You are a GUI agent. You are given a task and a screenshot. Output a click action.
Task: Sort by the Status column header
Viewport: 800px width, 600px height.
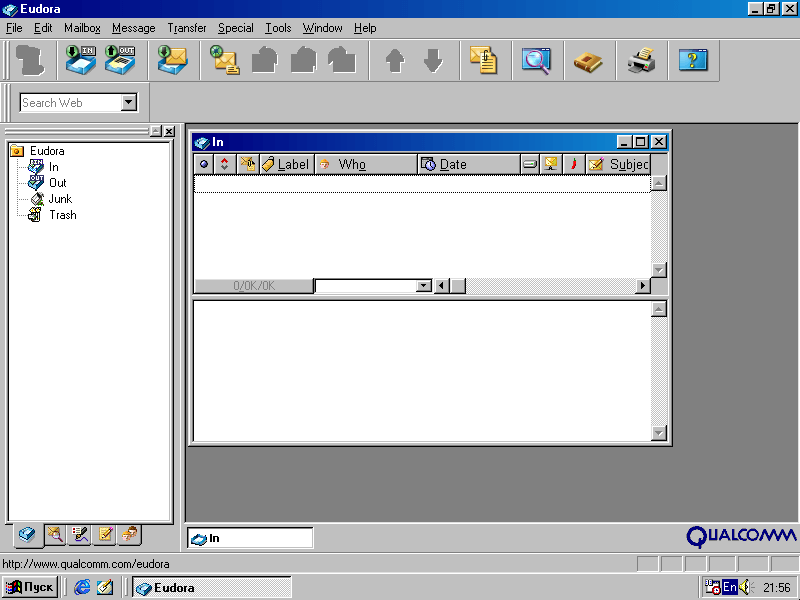click(x=204, y=164)
